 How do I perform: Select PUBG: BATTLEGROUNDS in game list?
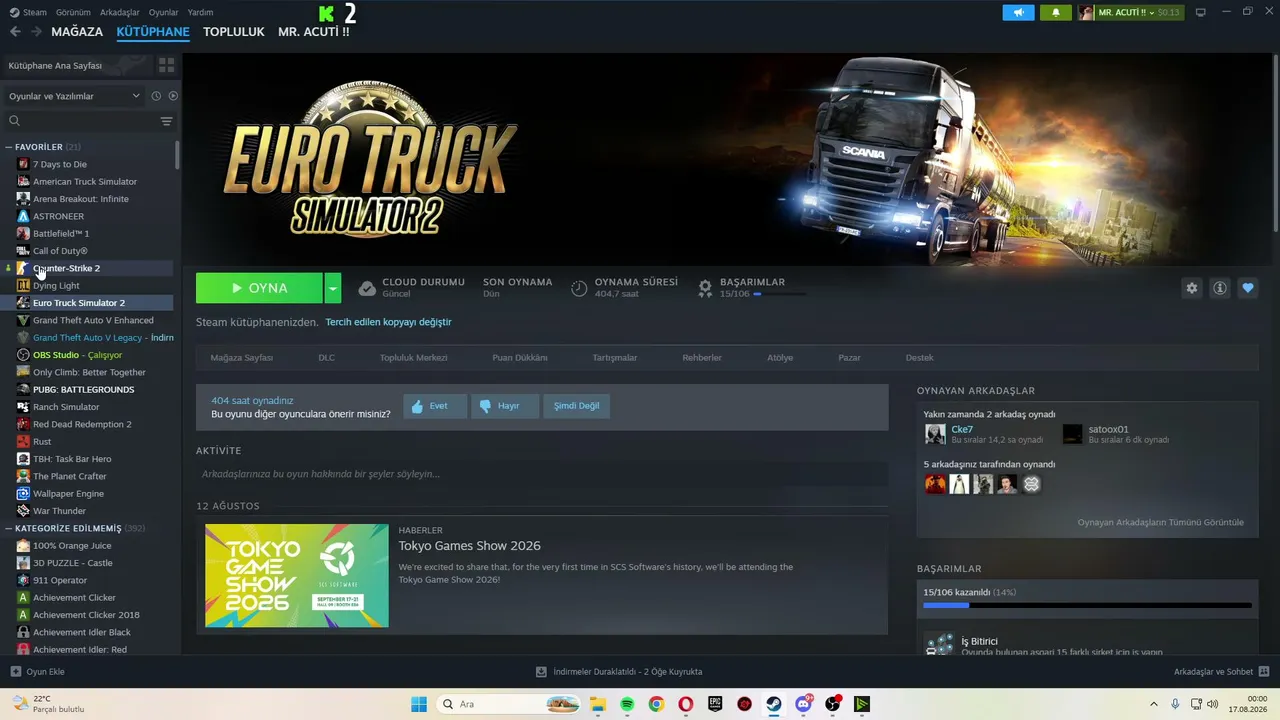pos(83,389)
